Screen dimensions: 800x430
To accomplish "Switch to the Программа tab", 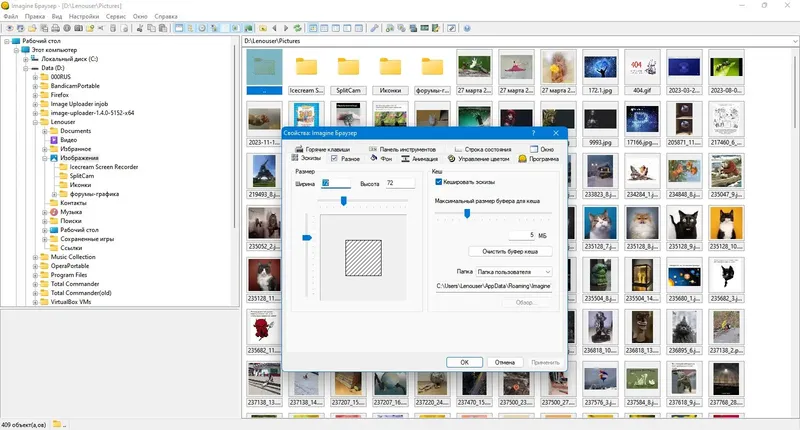I will point(538,159).
